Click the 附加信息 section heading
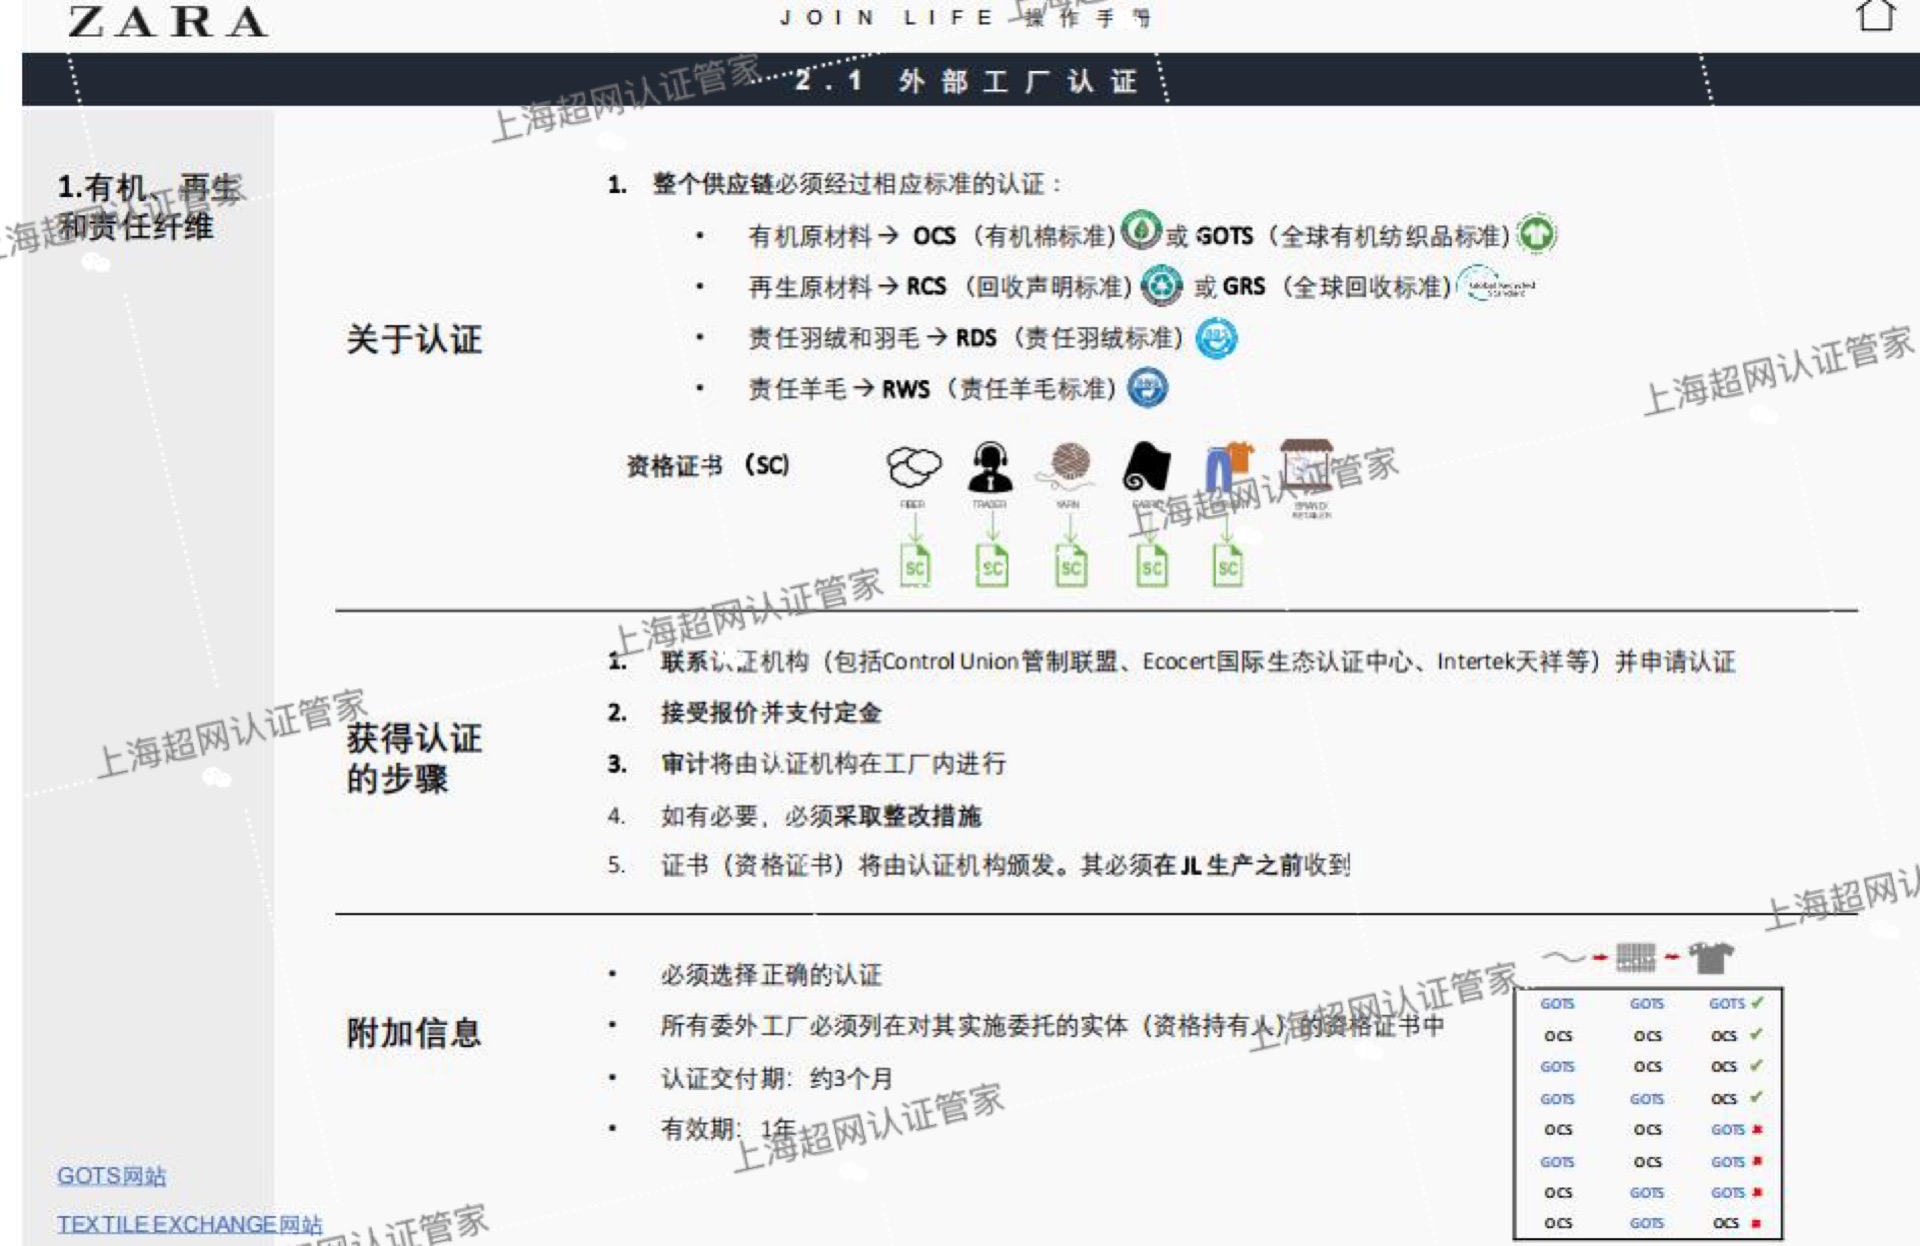The height and width of the screenshot is (1246, 1920). pyautogui.click(x=414, y=1032)
